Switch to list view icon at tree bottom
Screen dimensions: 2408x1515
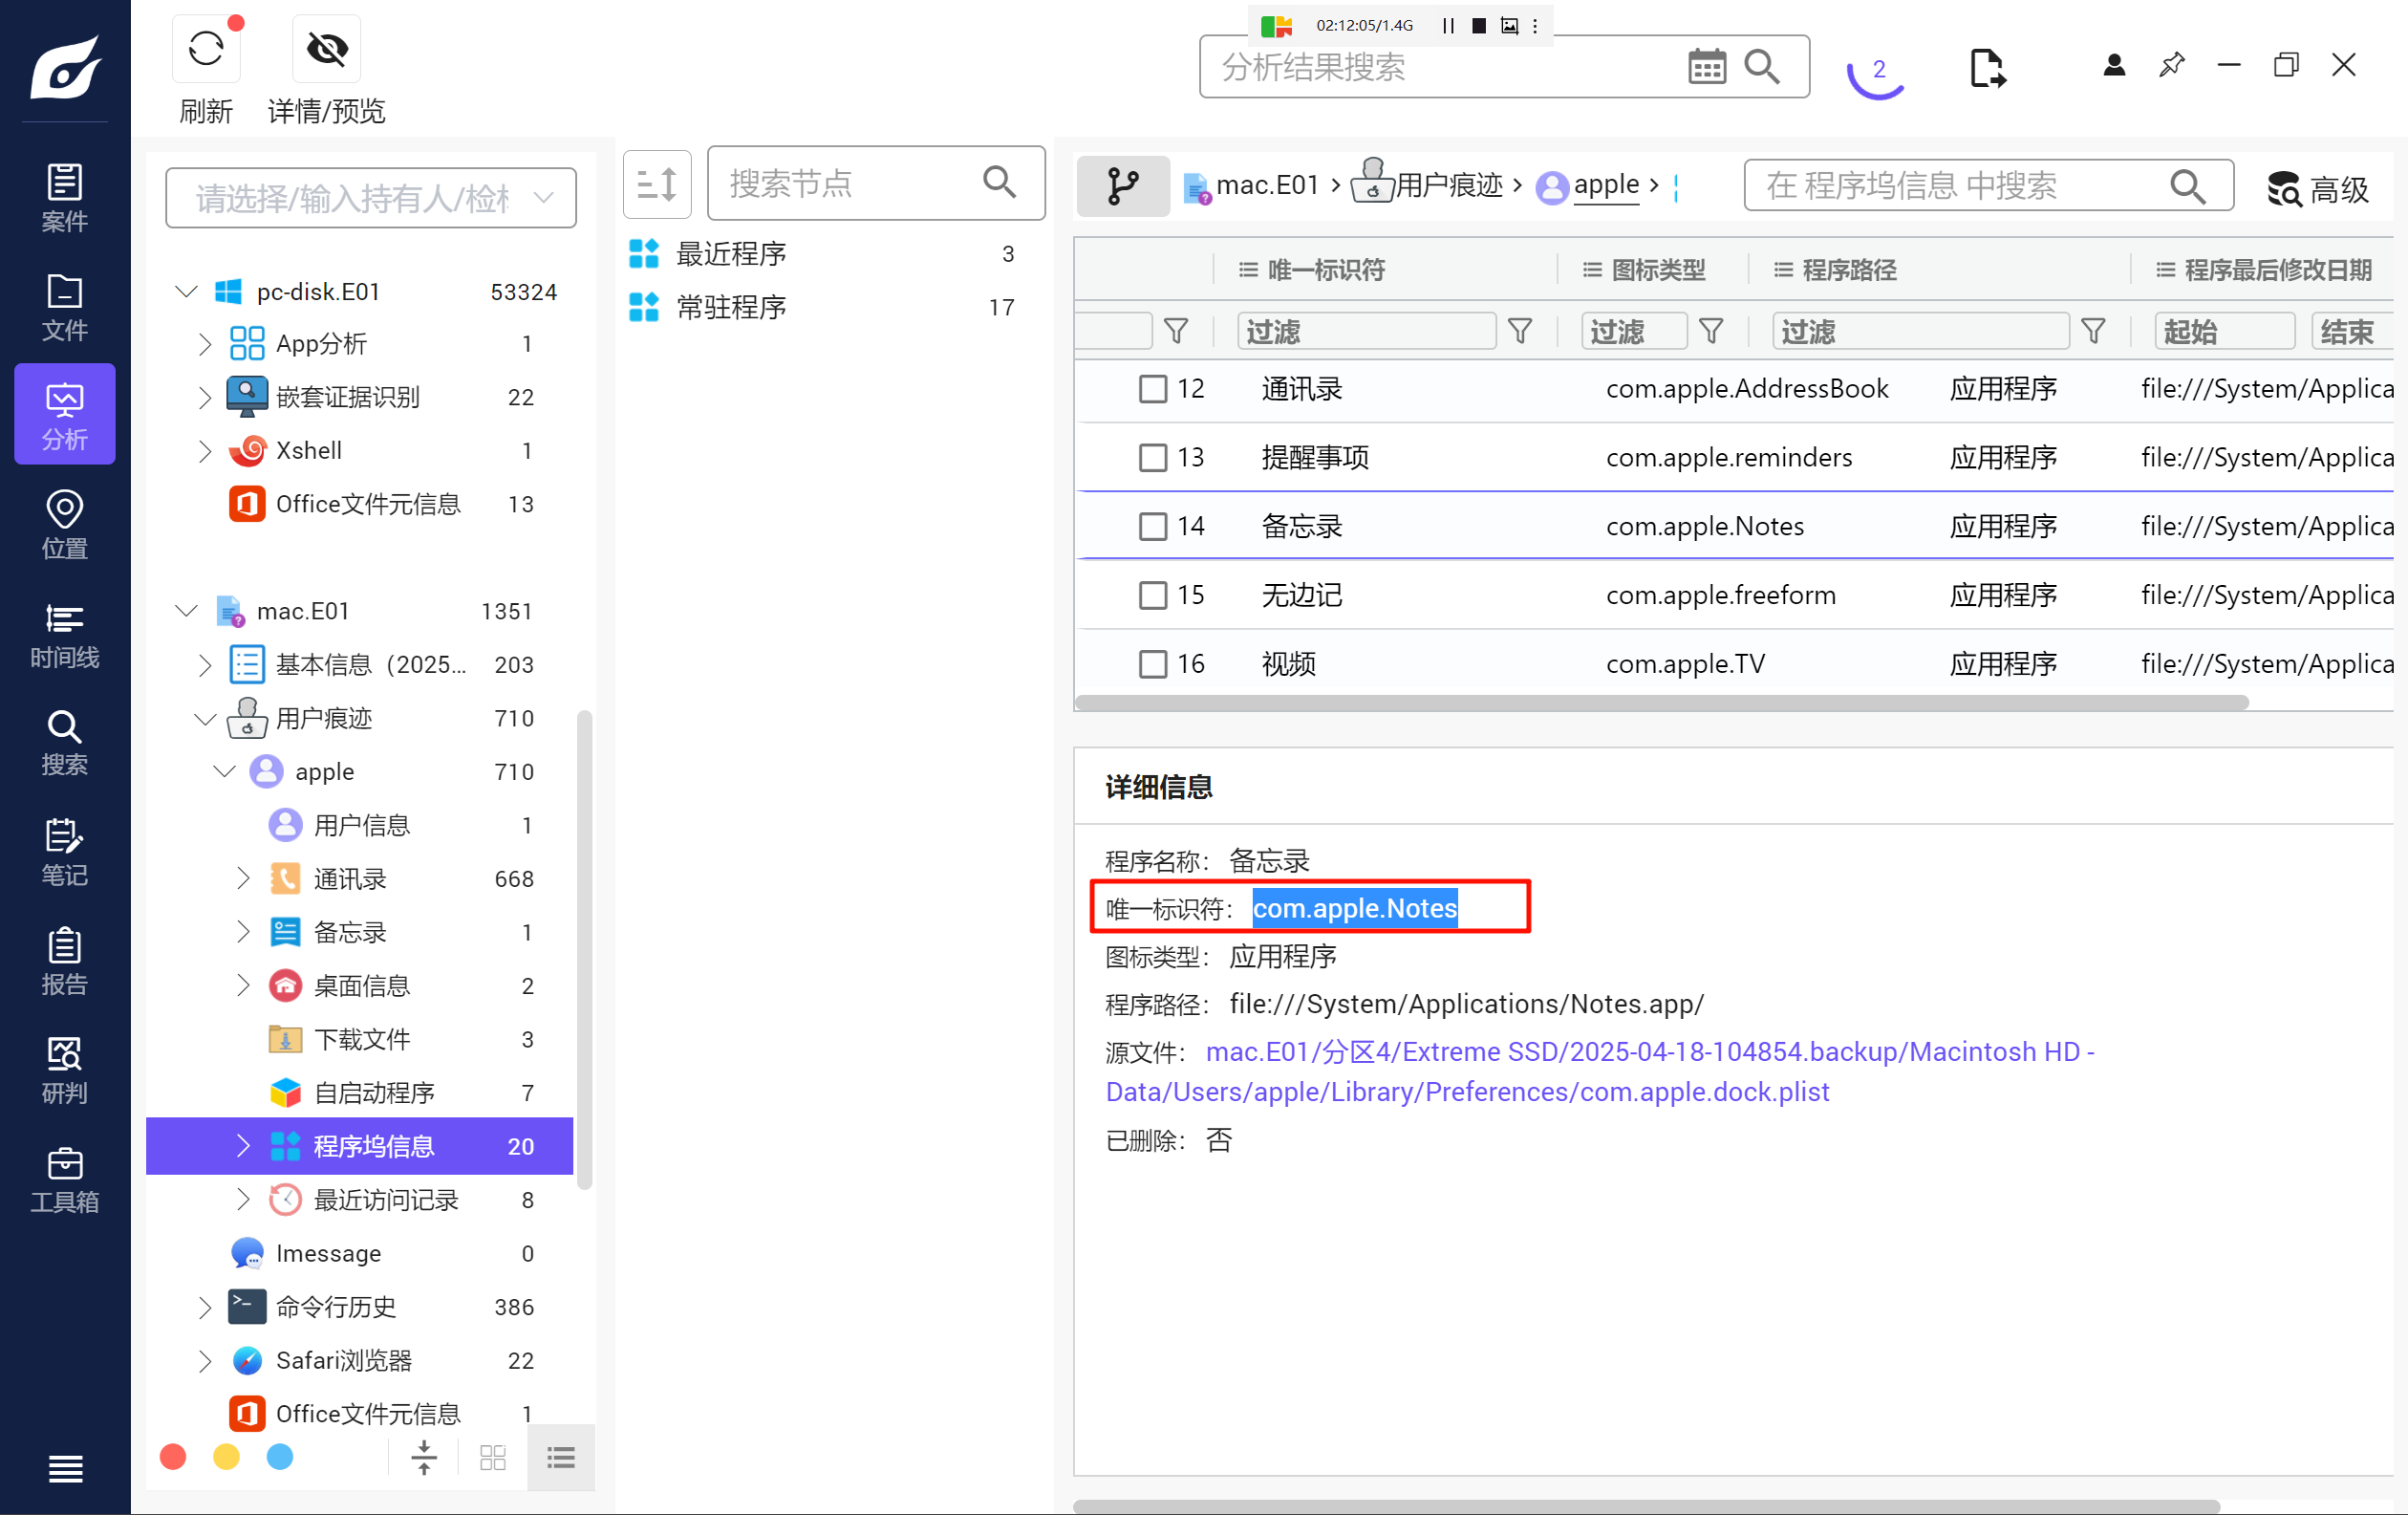pyautogui.click(x=561, y=1457)
